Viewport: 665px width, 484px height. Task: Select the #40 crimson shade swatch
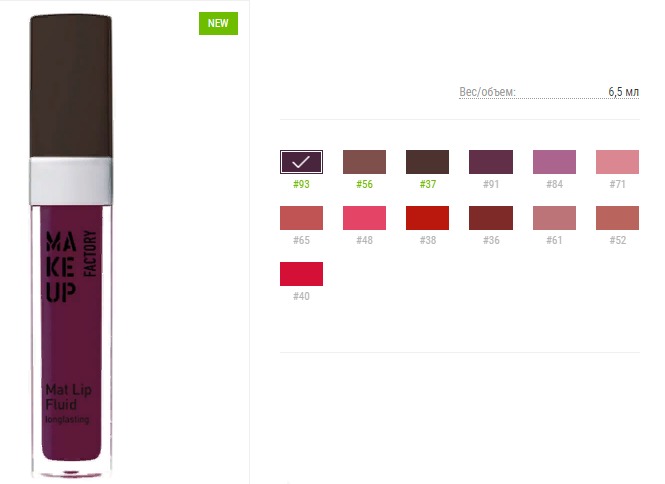click(x=301, y=274)
